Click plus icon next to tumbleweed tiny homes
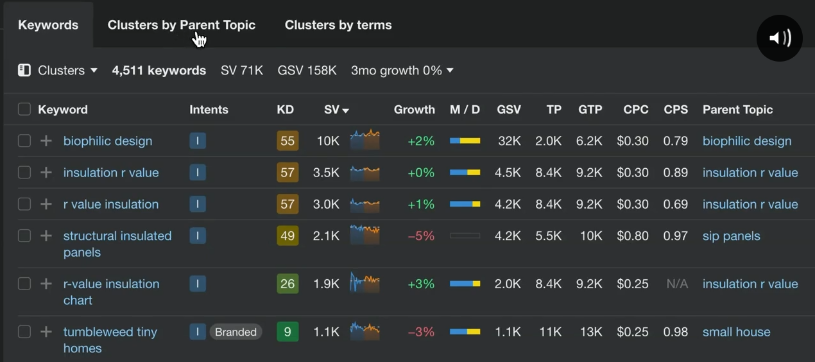The image size is (815, 362). click(x=46, y=332)
